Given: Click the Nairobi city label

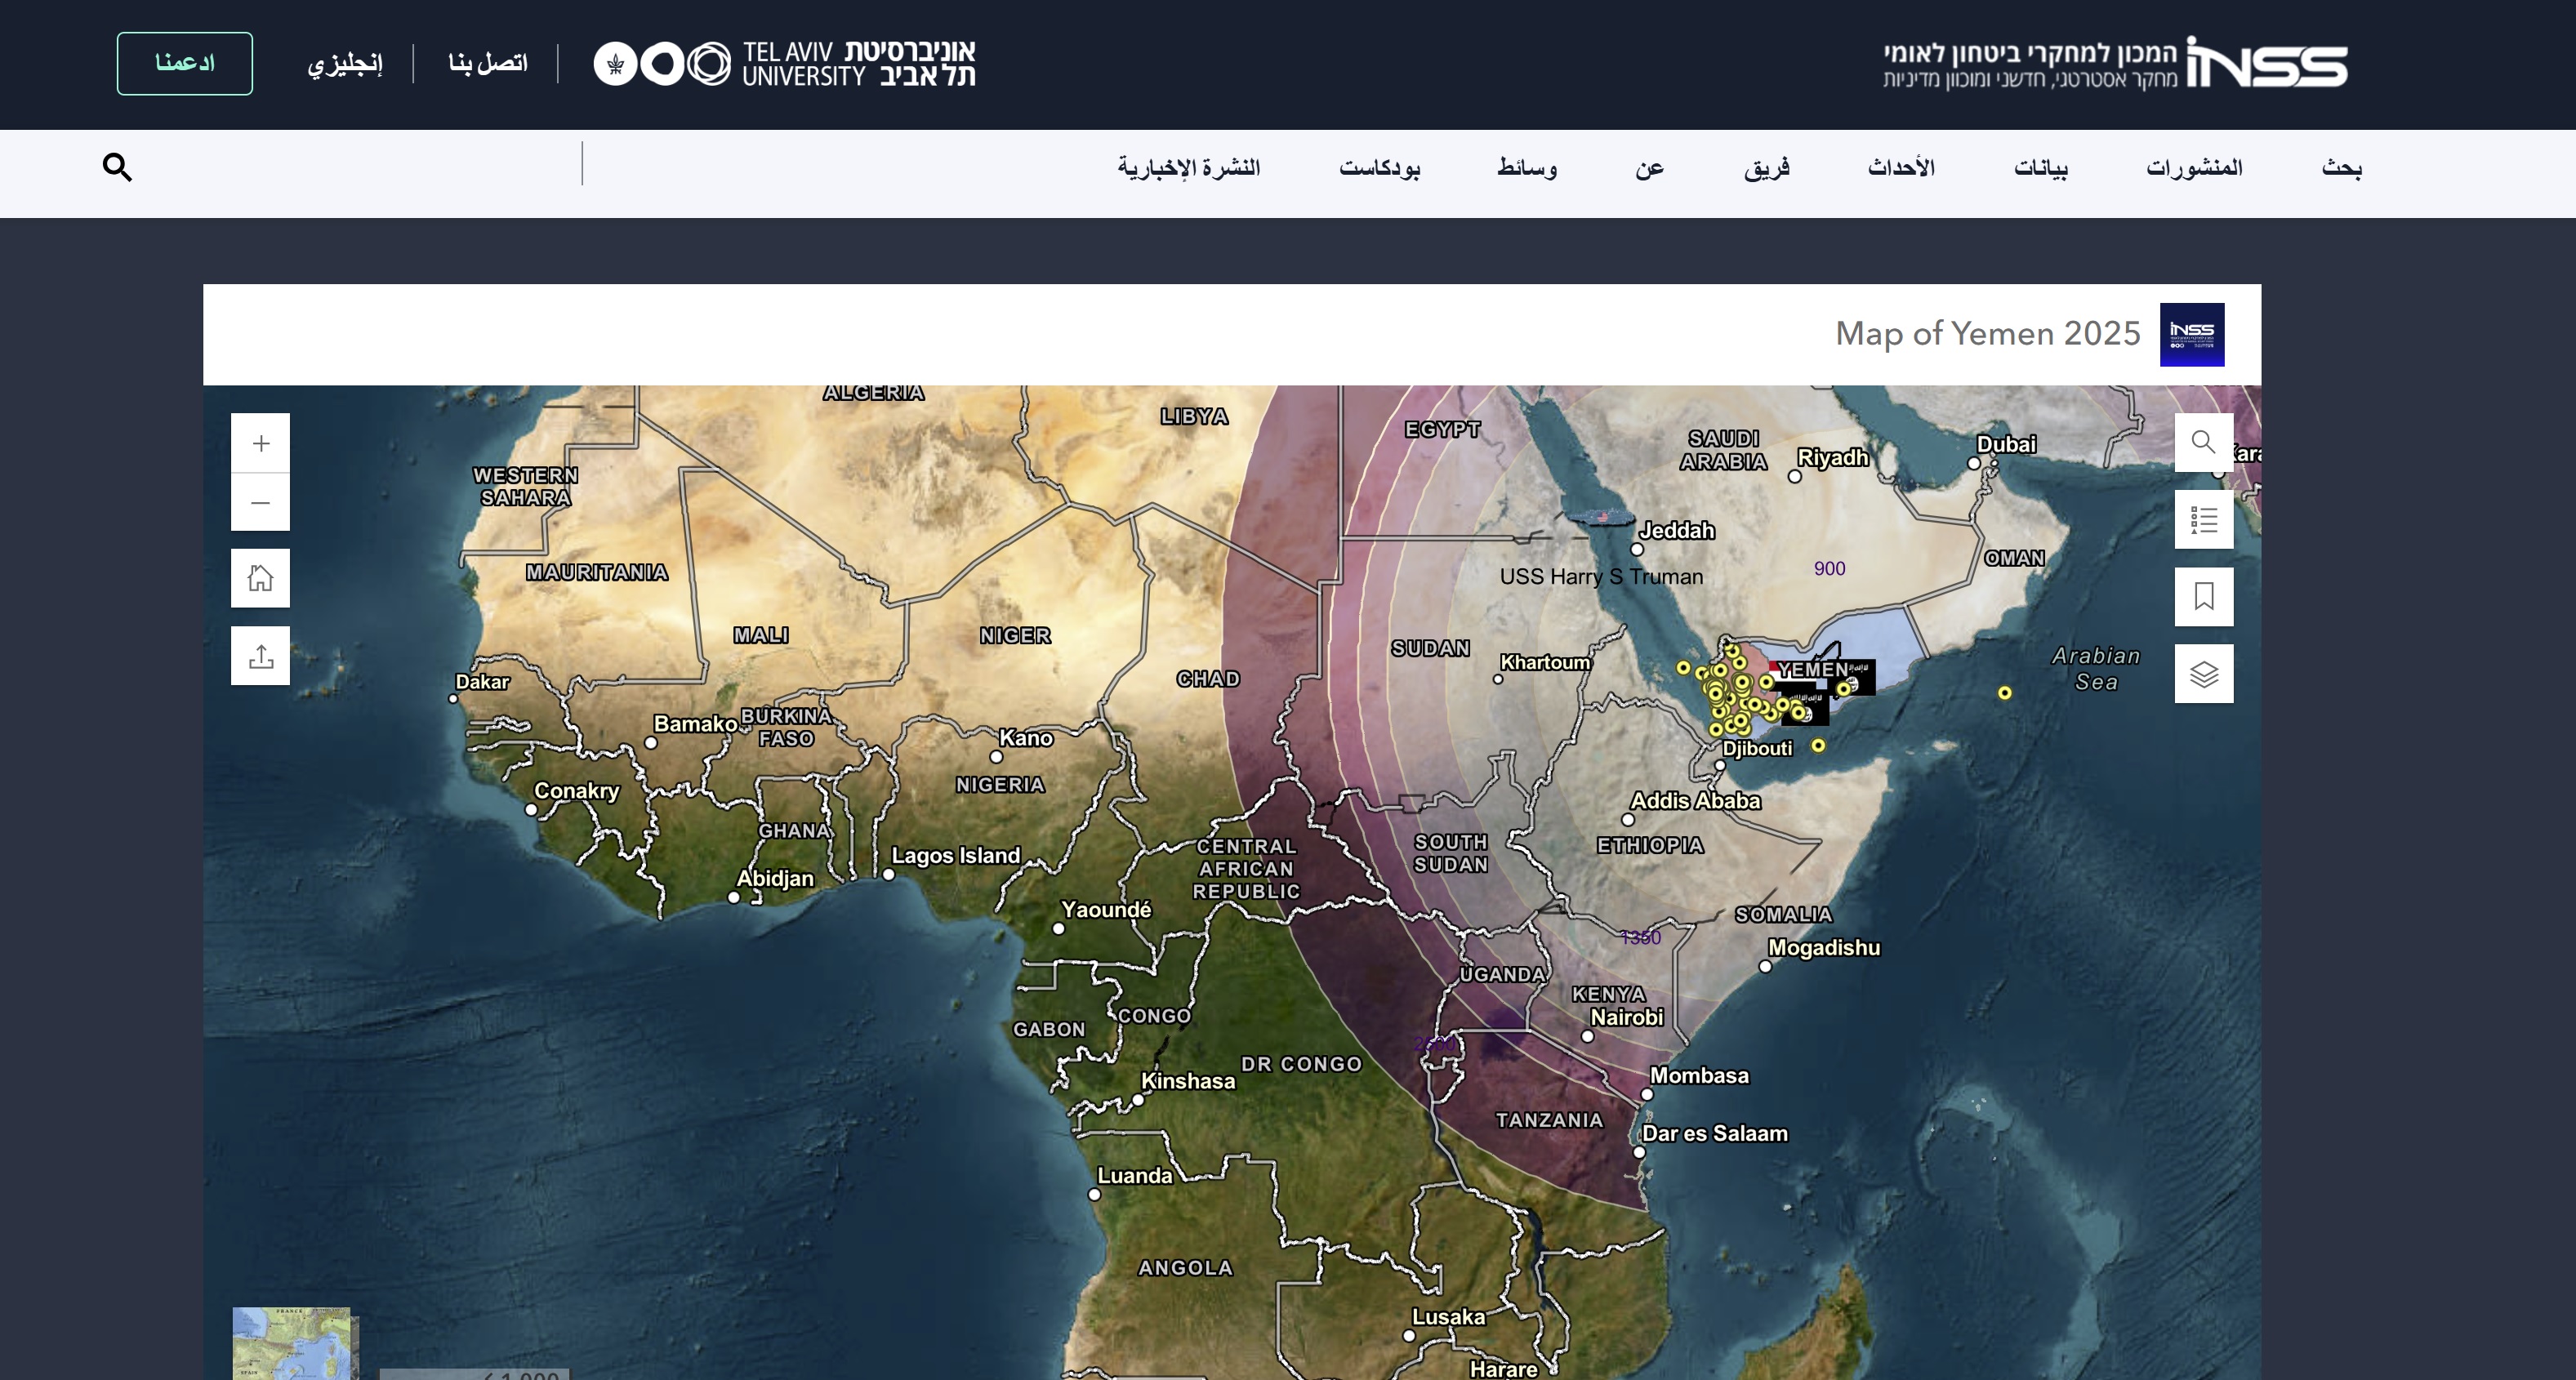Looking at the screenshot, I should [1627, 1018].
